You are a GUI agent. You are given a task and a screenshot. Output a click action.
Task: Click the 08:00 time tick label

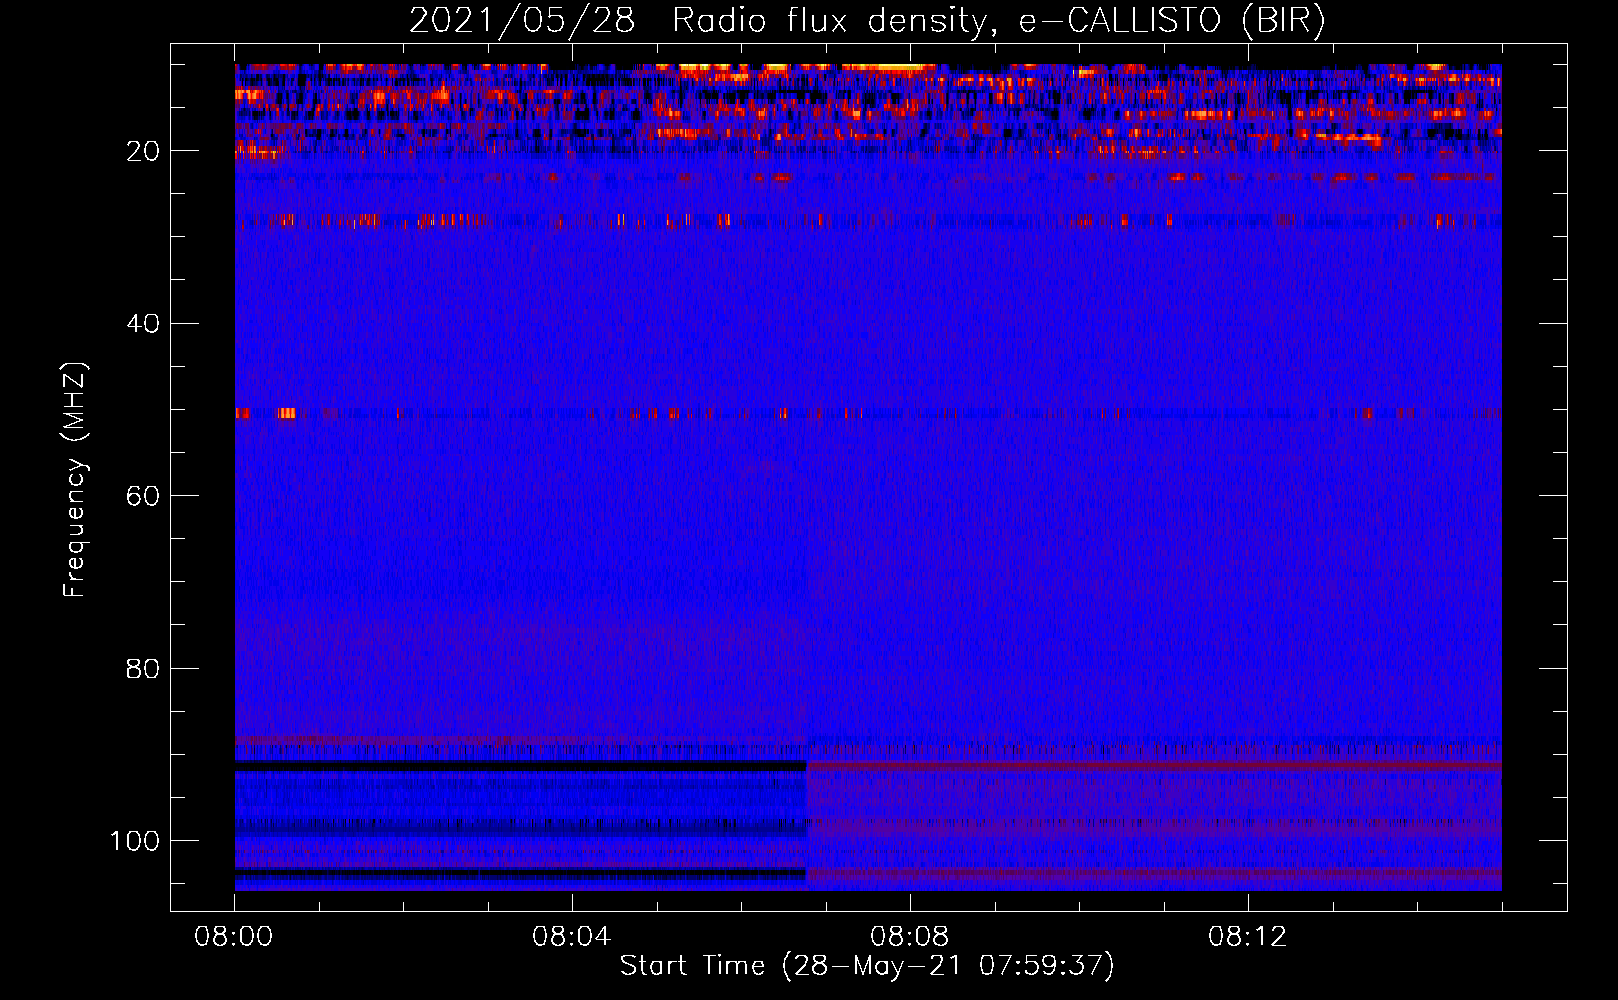(x=234, y=937)
